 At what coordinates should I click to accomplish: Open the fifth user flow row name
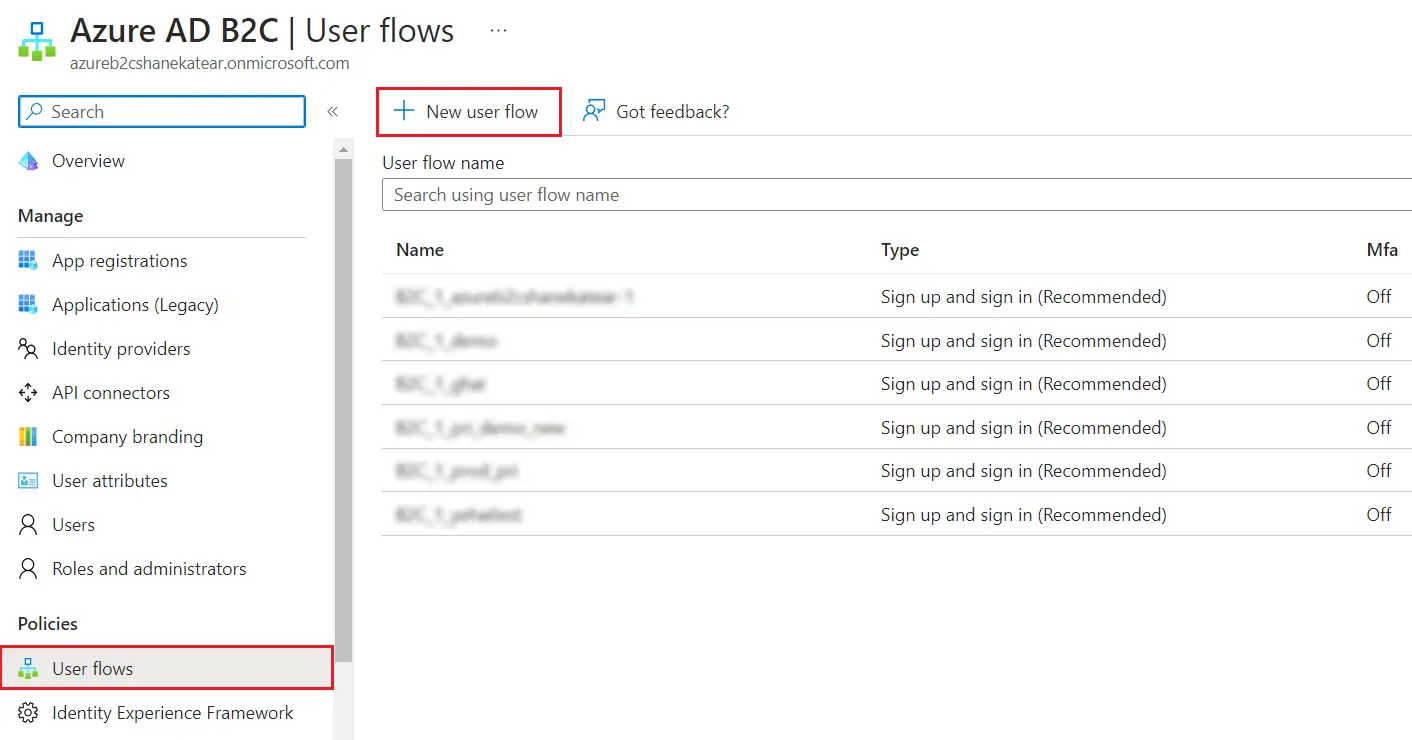(457, 471)
